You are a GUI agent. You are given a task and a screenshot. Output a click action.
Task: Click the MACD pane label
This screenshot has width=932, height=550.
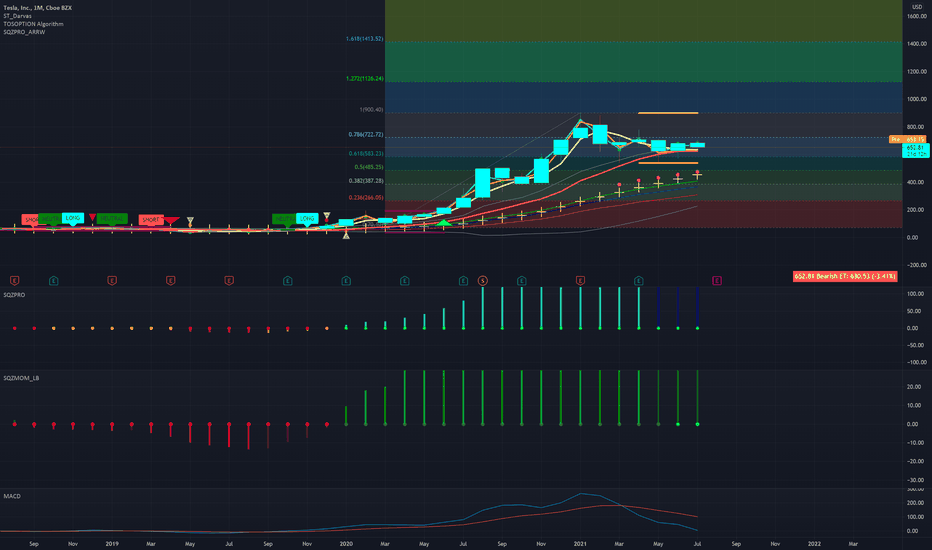coord(12,496)
